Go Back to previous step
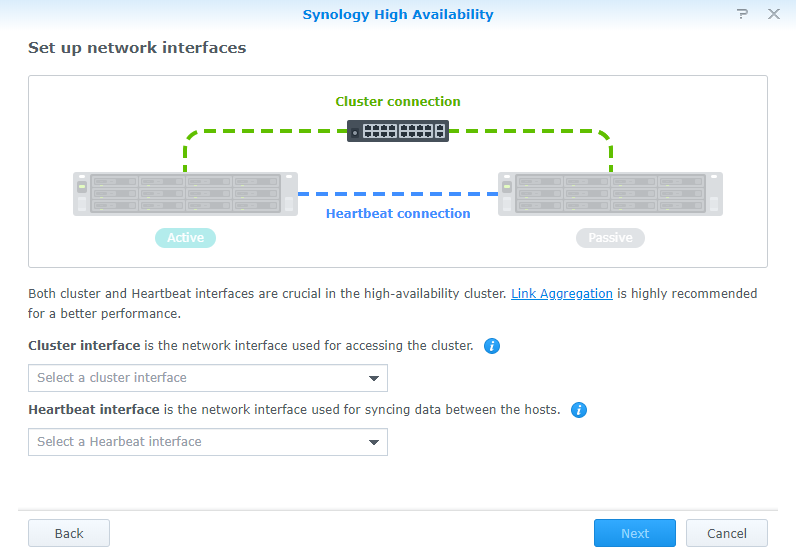This screenshot has height=553, width=796. coord(69,533)
